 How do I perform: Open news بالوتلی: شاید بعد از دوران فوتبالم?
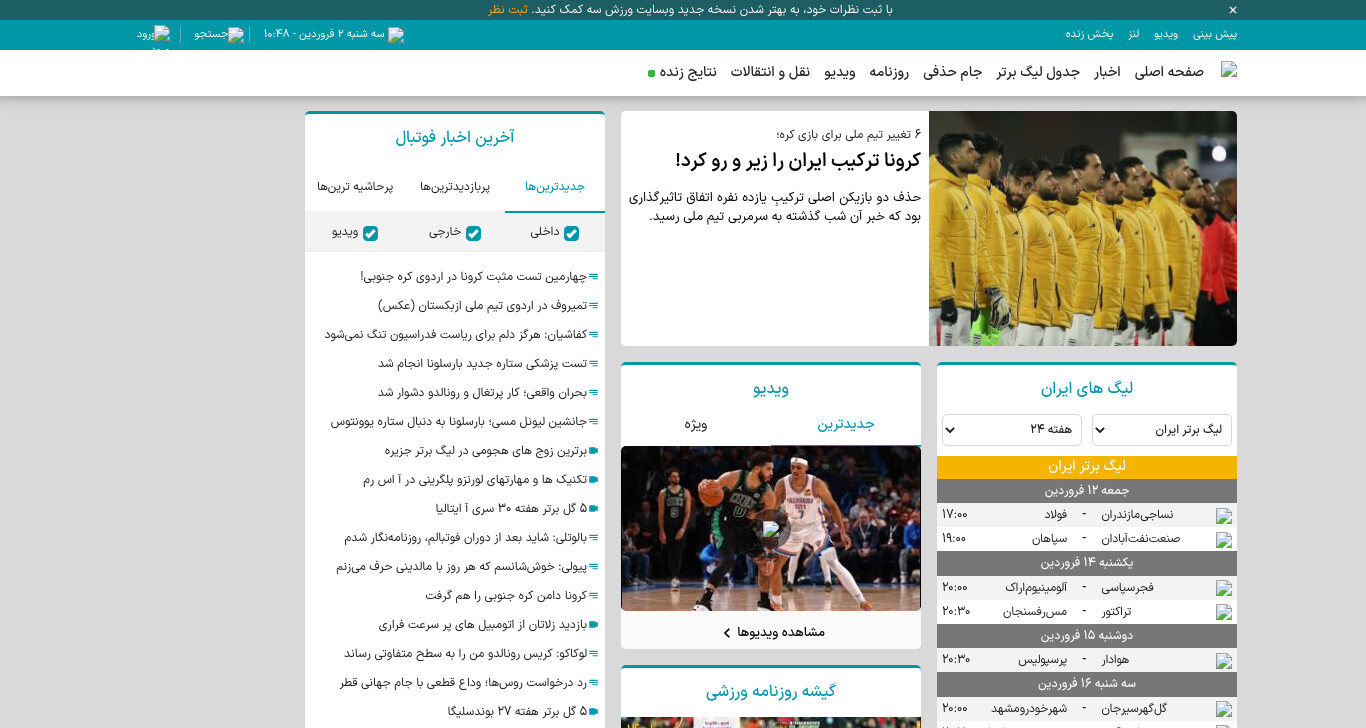466,538
